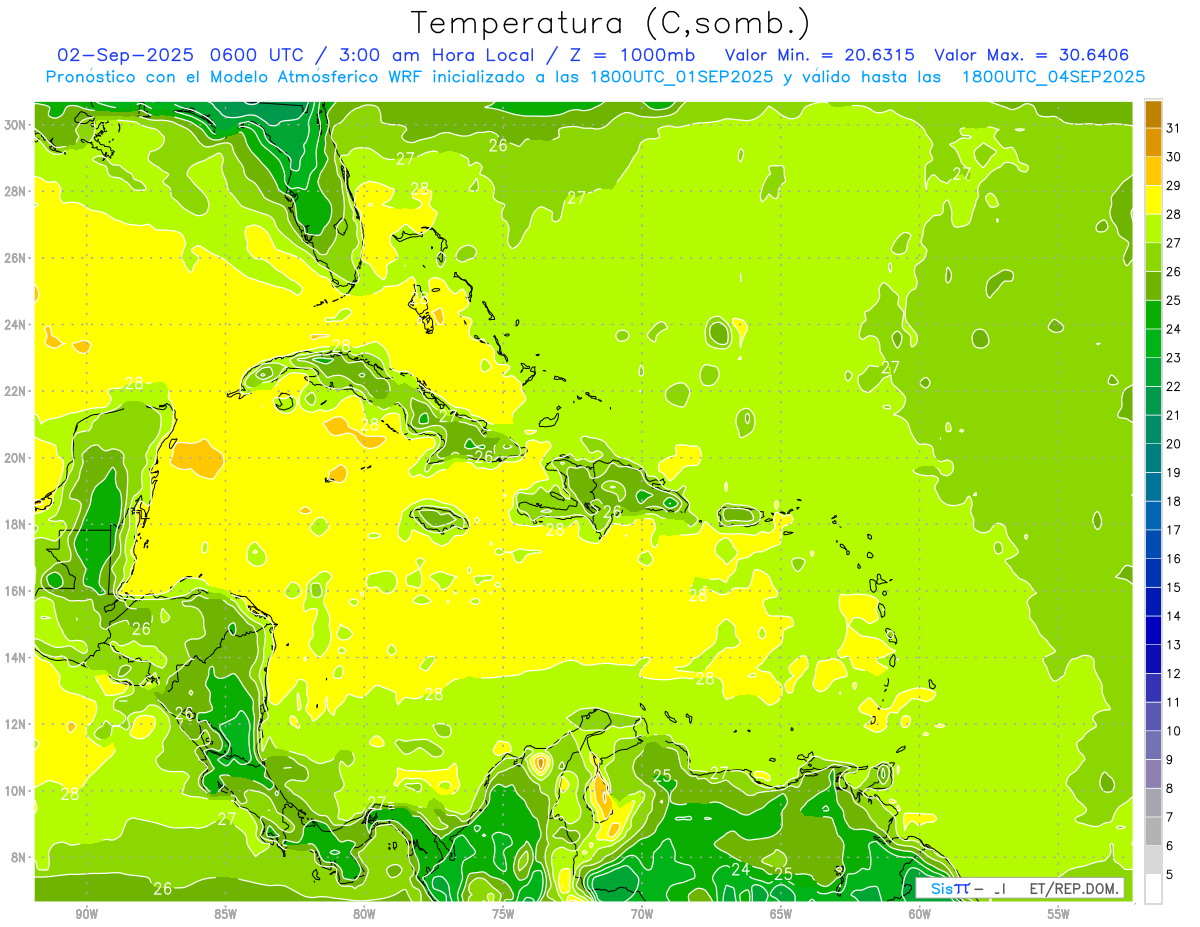Click the 26N latitude axis label
This screenshot has height=927, width=1200.
pos(17,258)
